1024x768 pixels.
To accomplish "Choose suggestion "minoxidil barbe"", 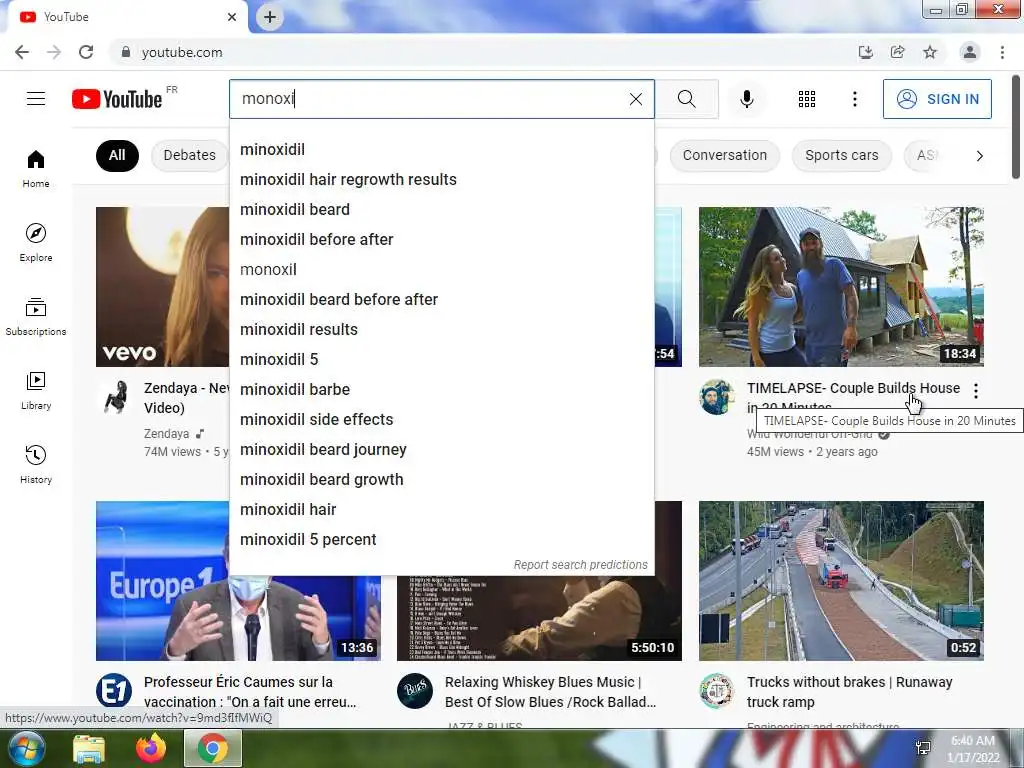I will pos(441,390).
